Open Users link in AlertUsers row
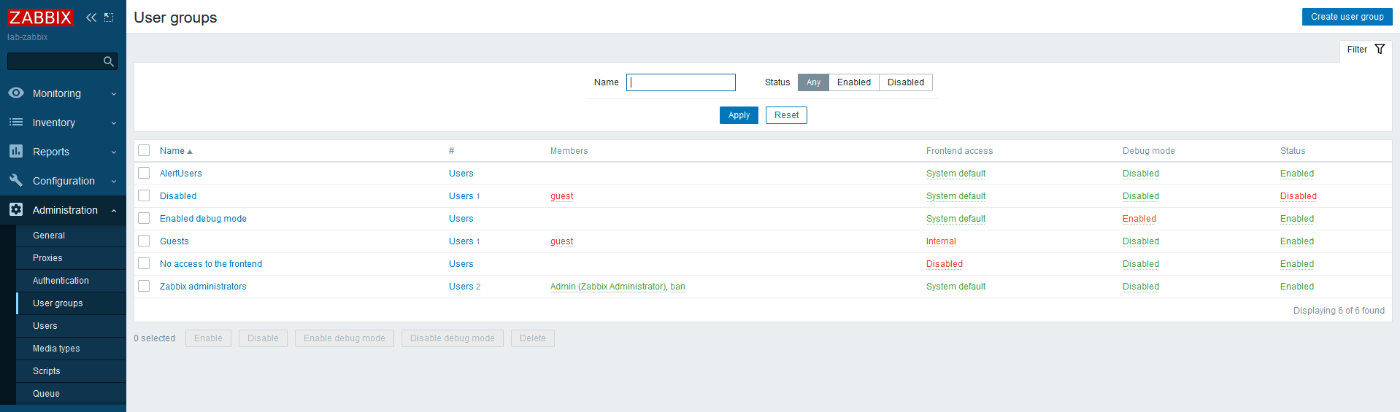1400x412 pixels. (x=461, y=173)
